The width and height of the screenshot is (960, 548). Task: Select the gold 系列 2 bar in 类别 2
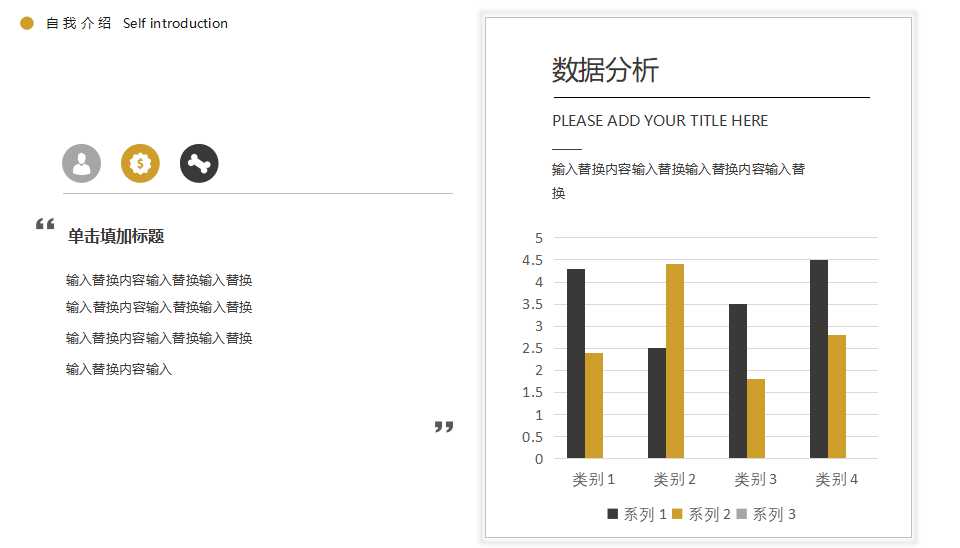(x=675, y=361)
